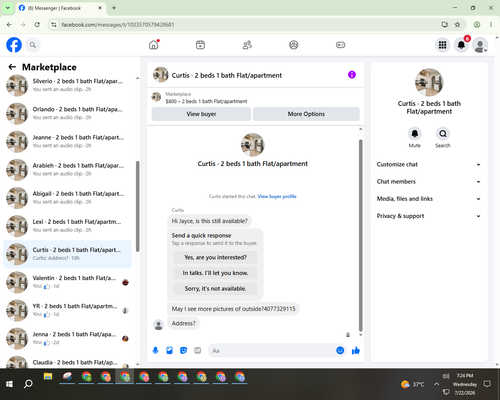This screenshot has width=500, height=400.
Task: Go to the Home feed icon
Action: (154, 45)
